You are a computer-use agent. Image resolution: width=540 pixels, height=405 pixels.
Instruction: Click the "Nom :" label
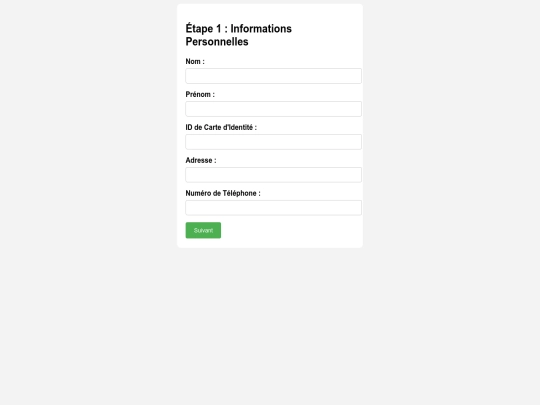click(x=195, y=61)
